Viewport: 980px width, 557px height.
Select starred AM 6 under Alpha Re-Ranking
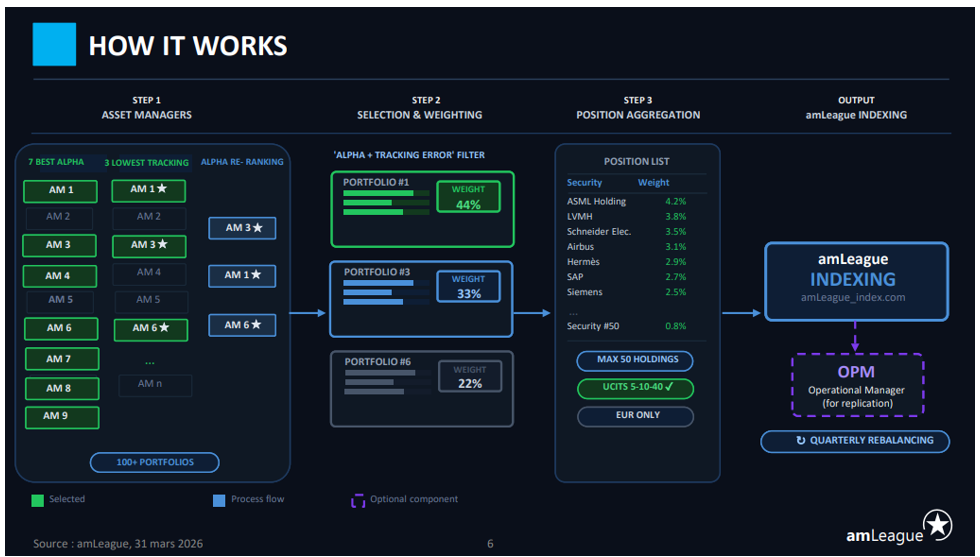(x=242, y=325)
